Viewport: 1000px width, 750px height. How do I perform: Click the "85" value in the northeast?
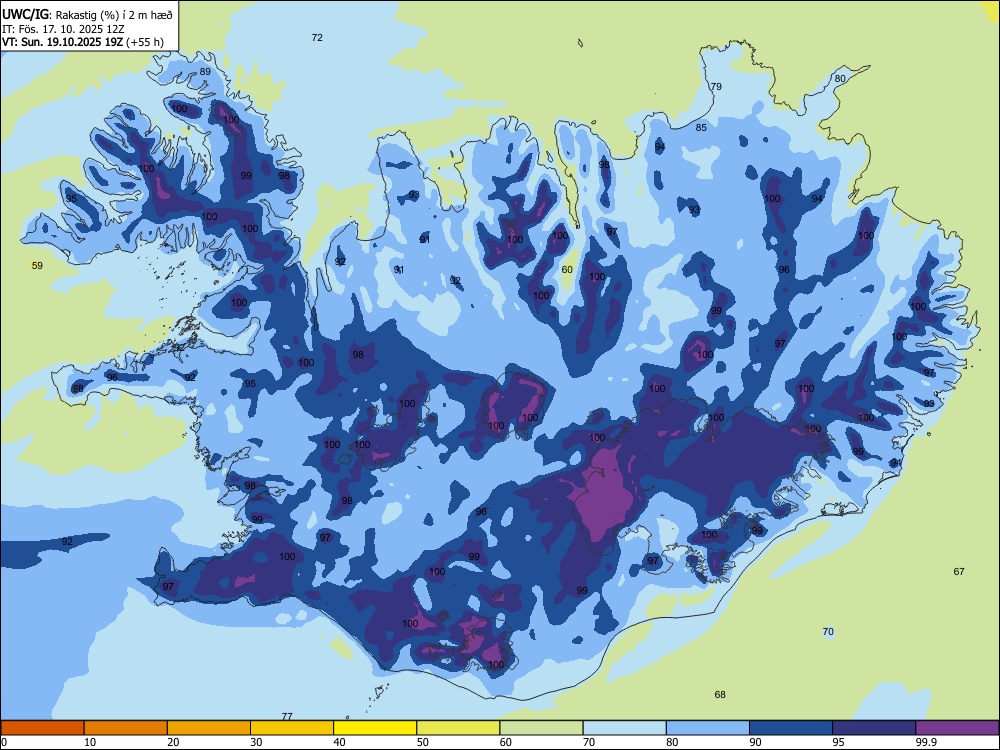tap(701, 128)
